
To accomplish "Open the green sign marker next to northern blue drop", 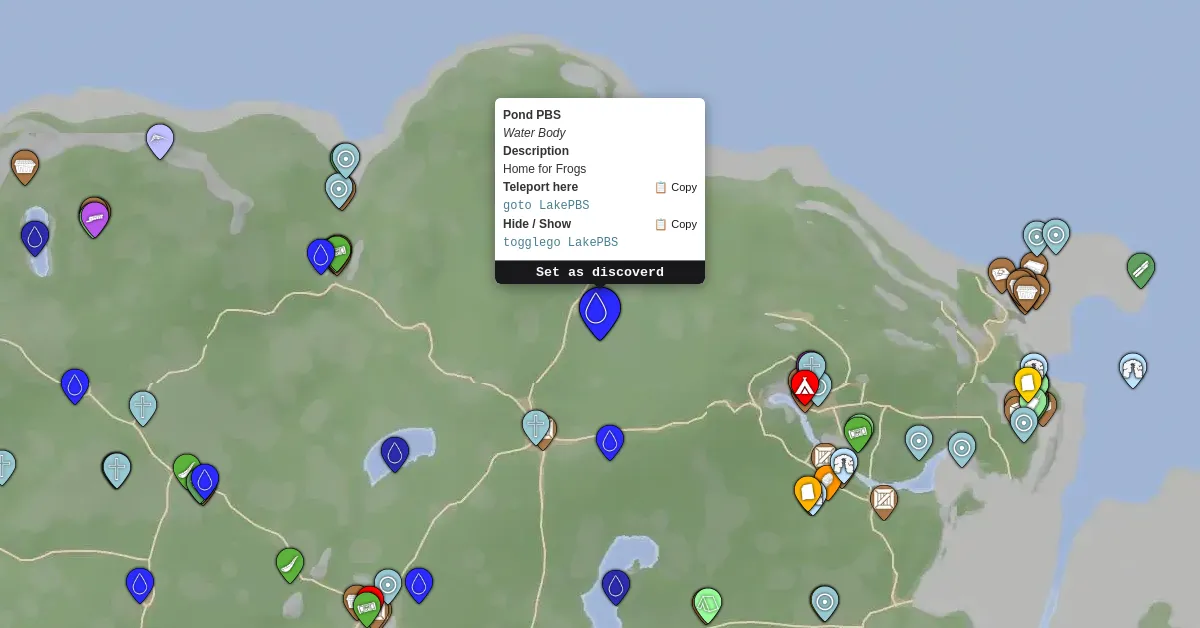I will [340, 251].
